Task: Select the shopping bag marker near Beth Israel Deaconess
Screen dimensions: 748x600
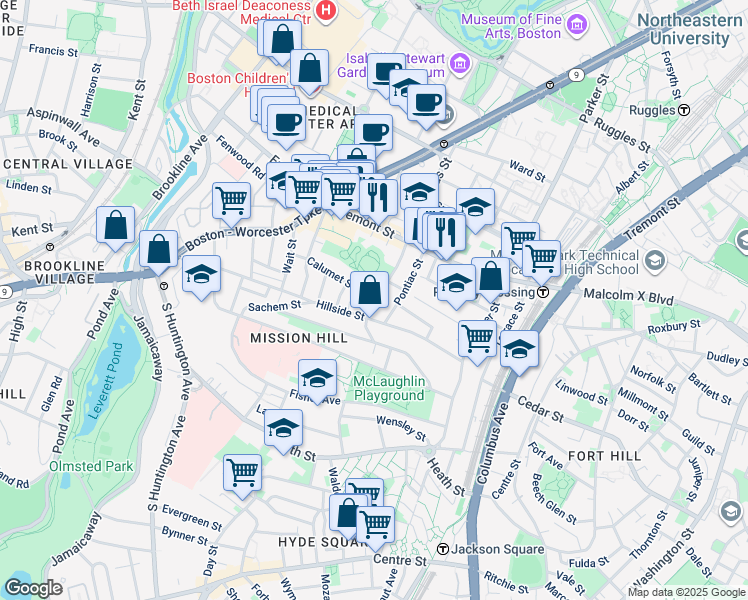Action: (282, 41)
